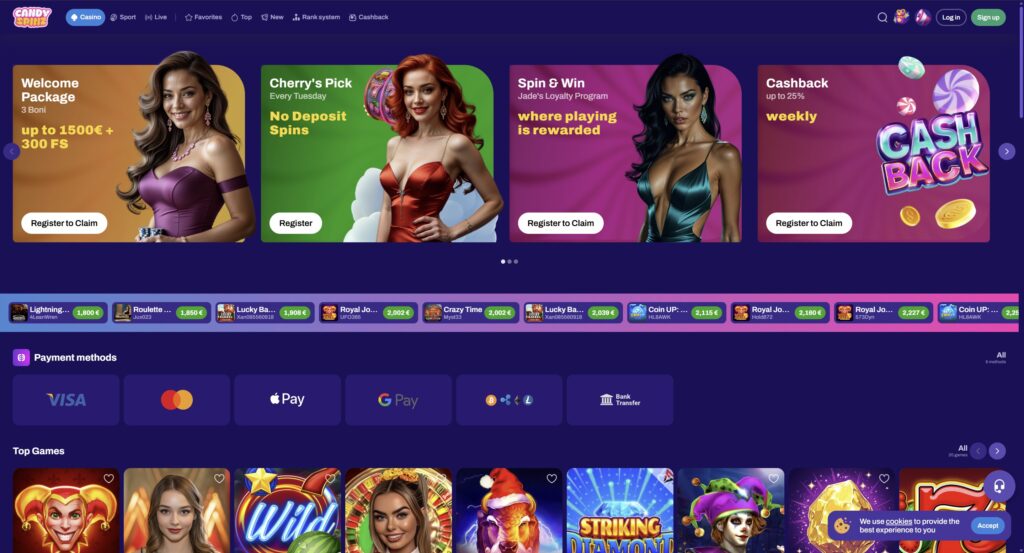Choose the cryptocurrency payment tile
Viewport: 1024px width, 553px height.
point(509,400)
